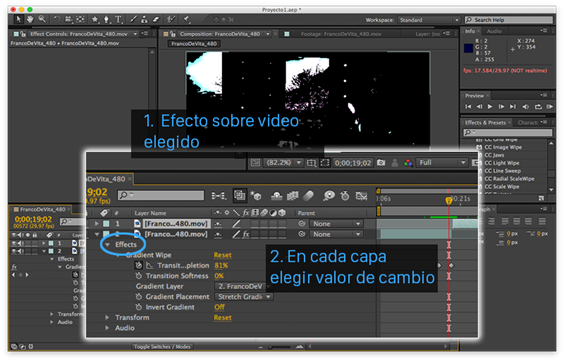Expand the Audio property group
Viewport: 564px width, 361px height.
point(107,328)
